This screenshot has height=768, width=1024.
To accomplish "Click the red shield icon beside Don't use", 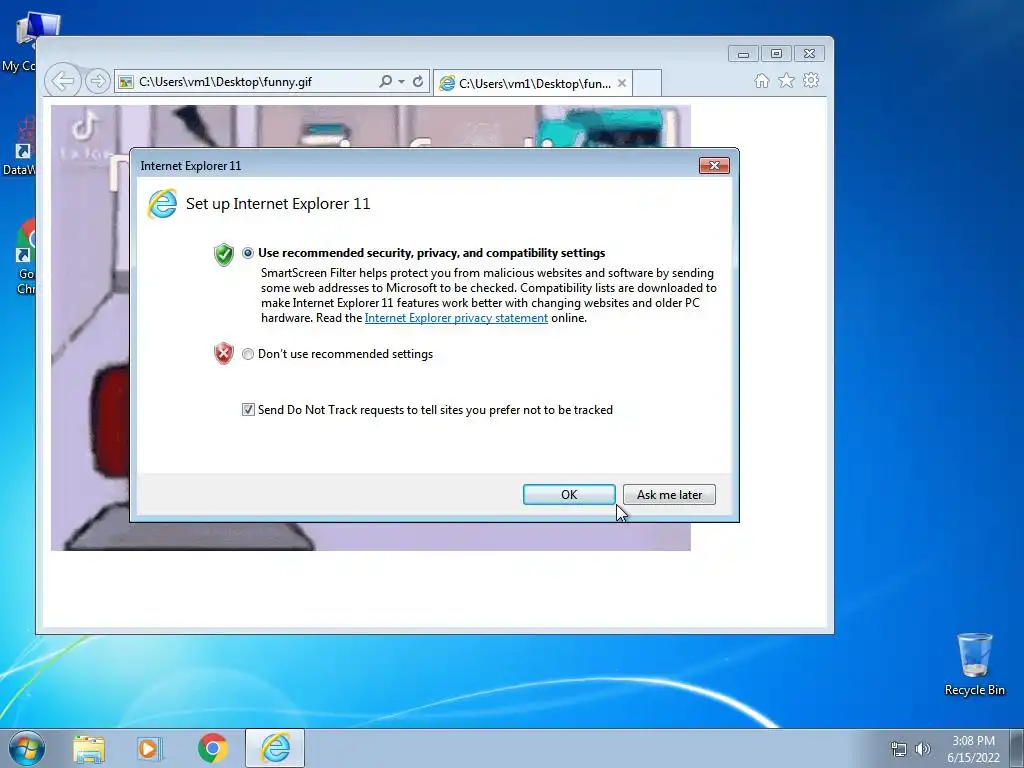I will tap(224, 353).
